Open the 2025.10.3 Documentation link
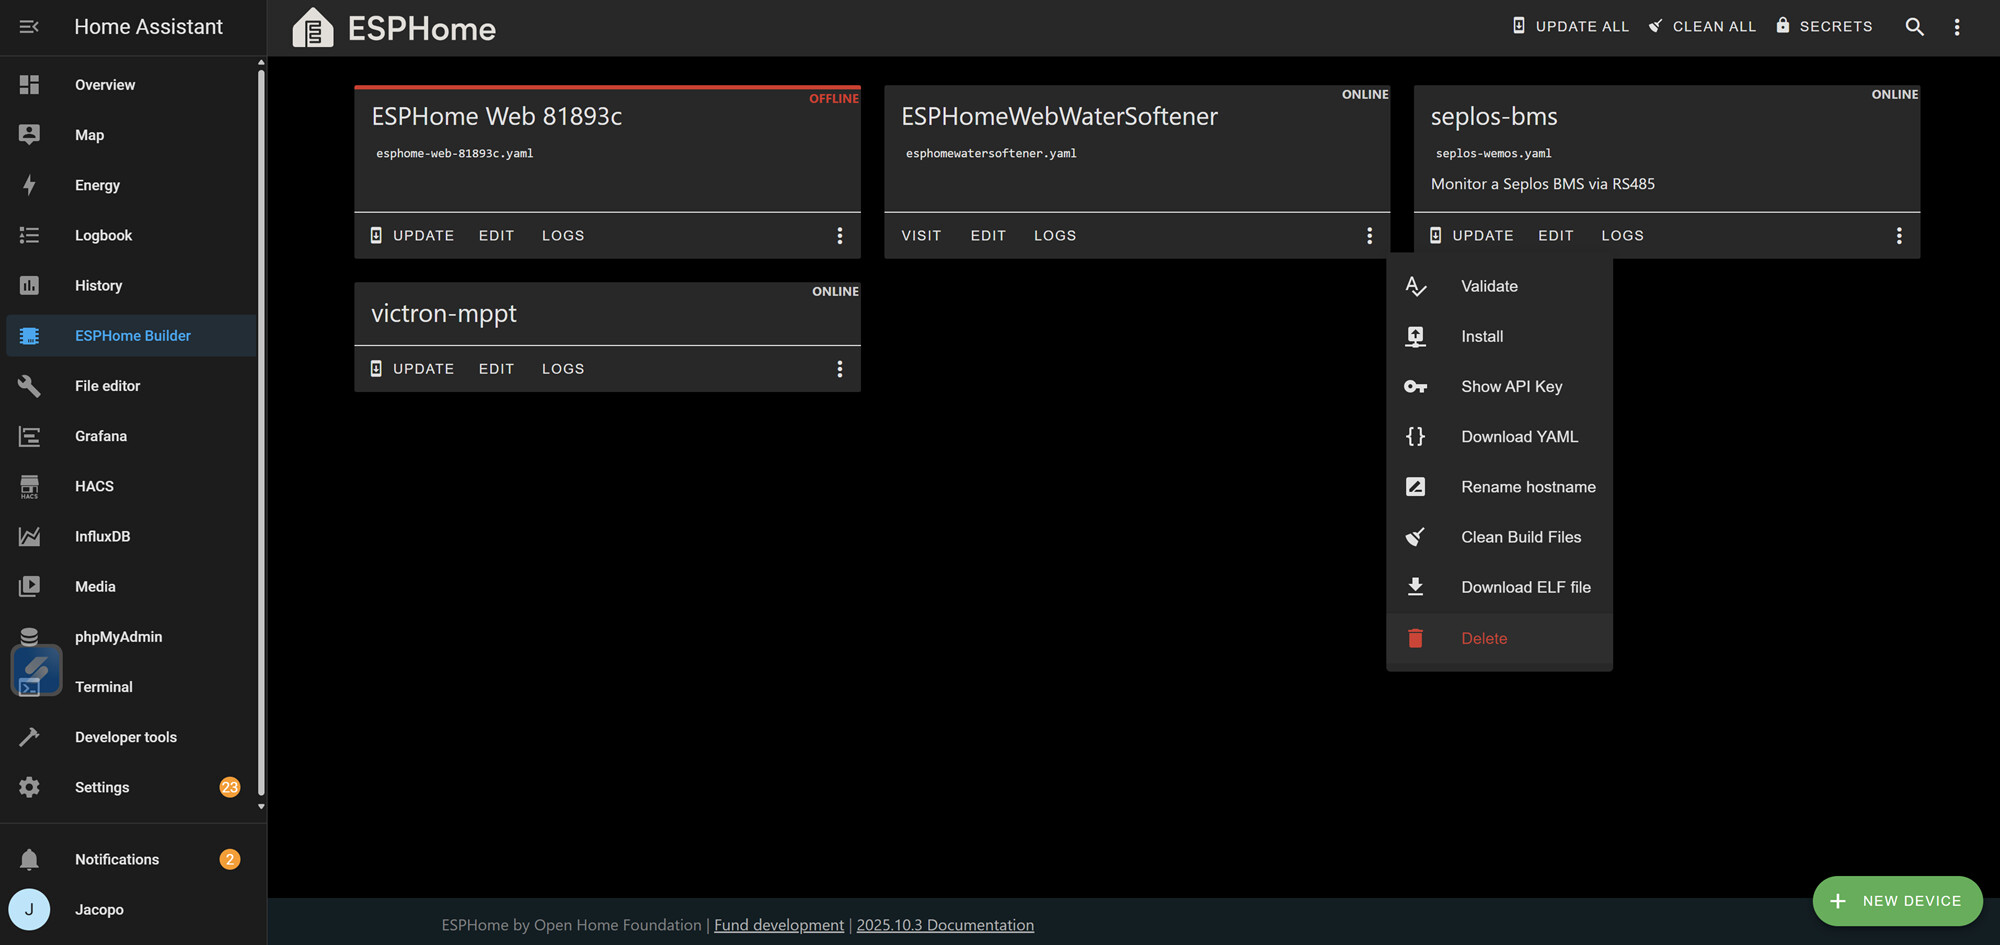Screen dimensions: 2000x945 pyautogui.click(x=945, y=925)
